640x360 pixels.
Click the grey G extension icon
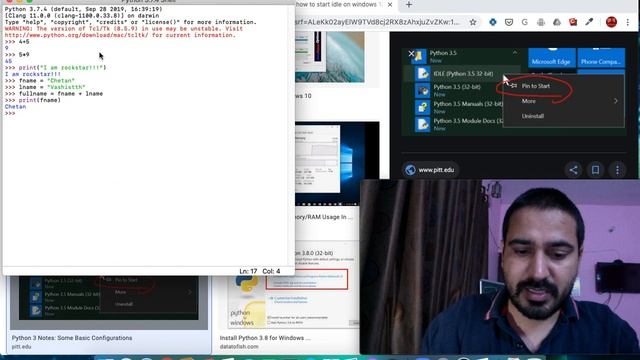point(524,22)
